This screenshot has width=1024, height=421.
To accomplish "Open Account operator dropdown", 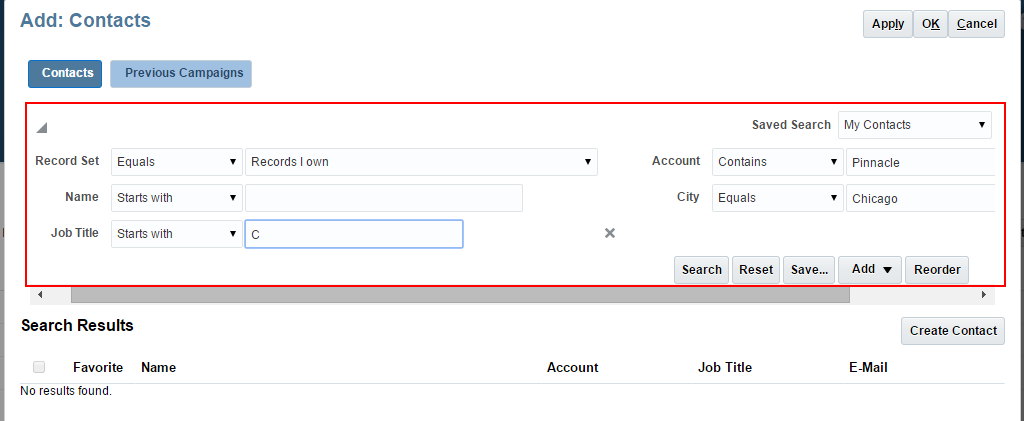I will 777,162.
